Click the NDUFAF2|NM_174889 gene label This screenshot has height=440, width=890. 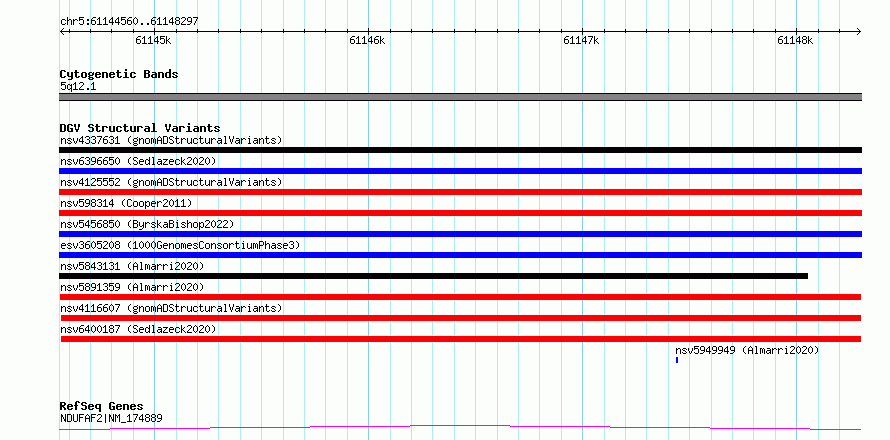(111, 419)
